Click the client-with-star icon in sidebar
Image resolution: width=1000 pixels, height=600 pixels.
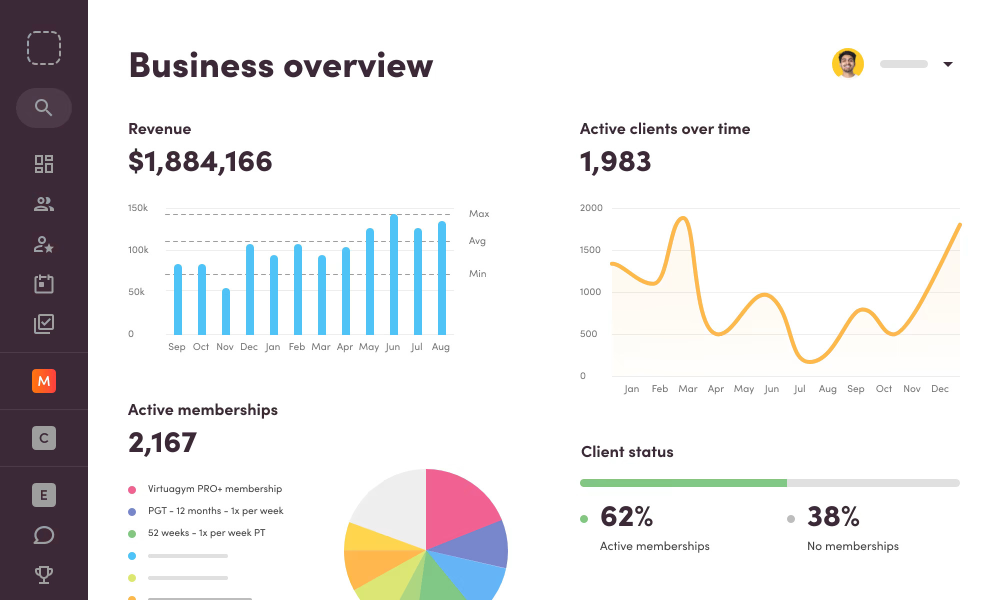(43, 245)
